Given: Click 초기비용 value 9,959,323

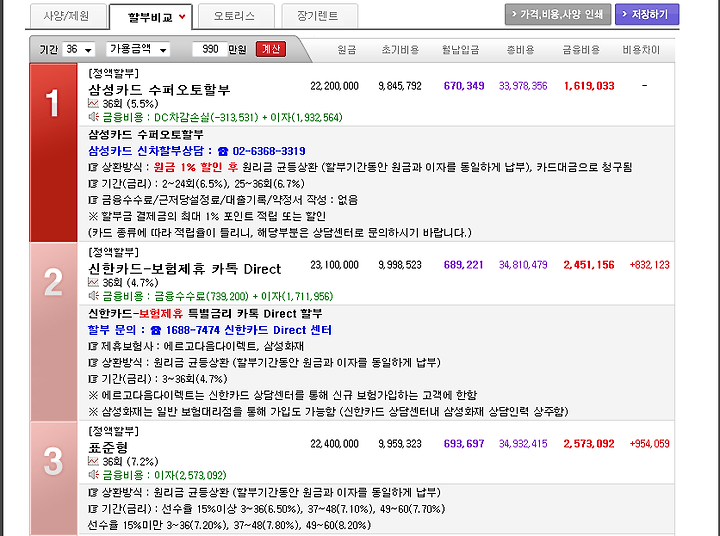Looking at the screenshot, I should tap(400, 444).
